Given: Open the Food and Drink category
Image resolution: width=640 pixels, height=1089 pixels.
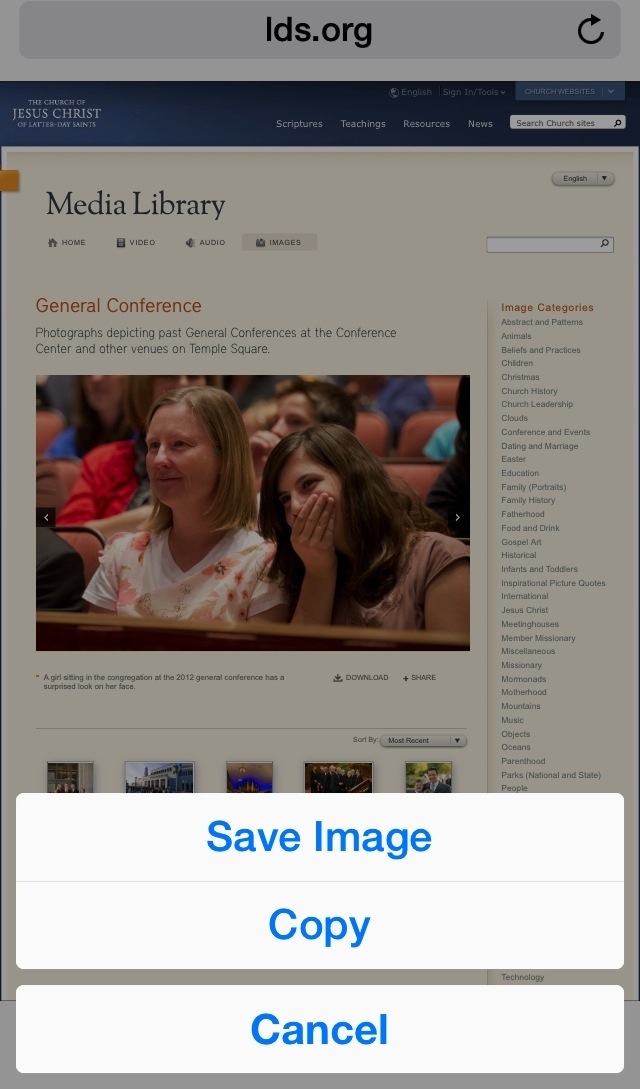Looking at the screenshot, I should pyautogui.click(x=530, y=528).
